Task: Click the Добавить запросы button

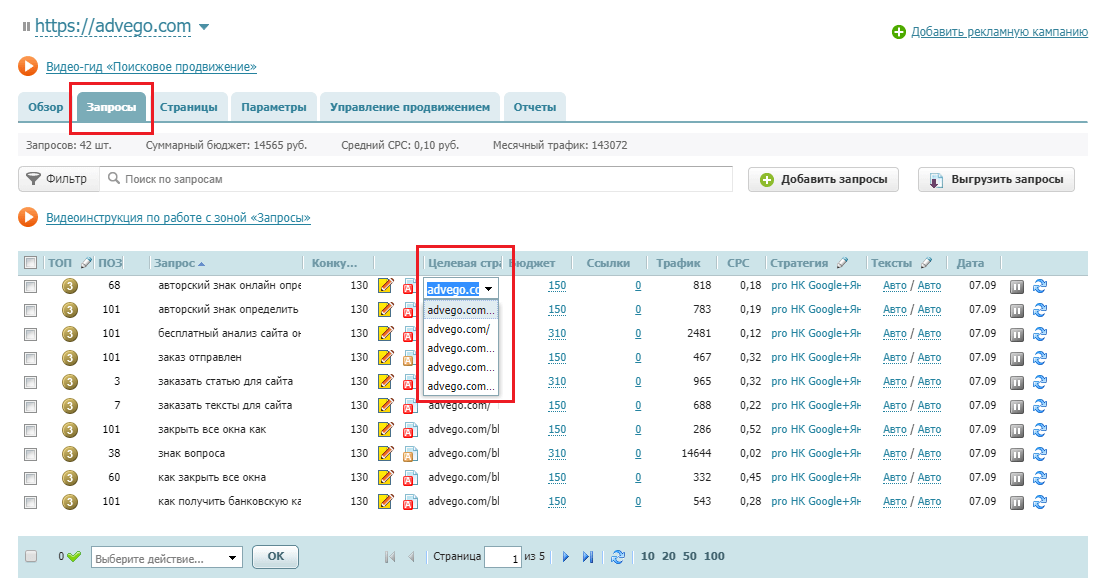Action: pyautogui.click(x=823, y=180)
